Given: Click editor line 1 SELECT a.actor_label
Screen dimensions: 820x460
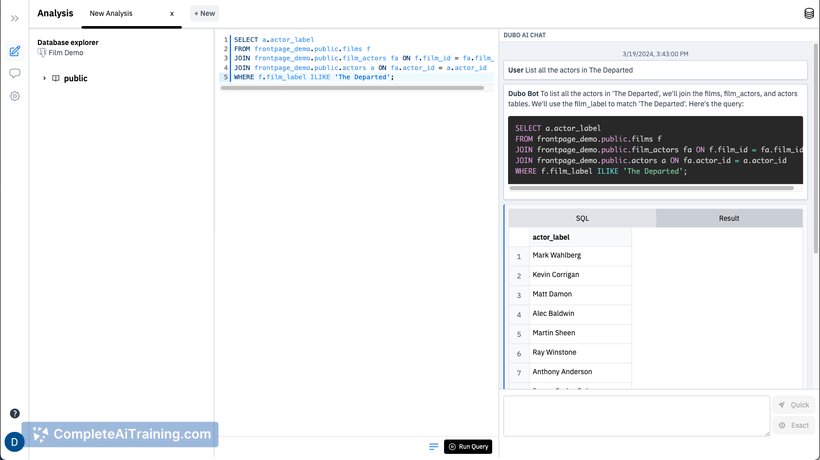Looking at the screenshot, I should [x=274, y=40].
